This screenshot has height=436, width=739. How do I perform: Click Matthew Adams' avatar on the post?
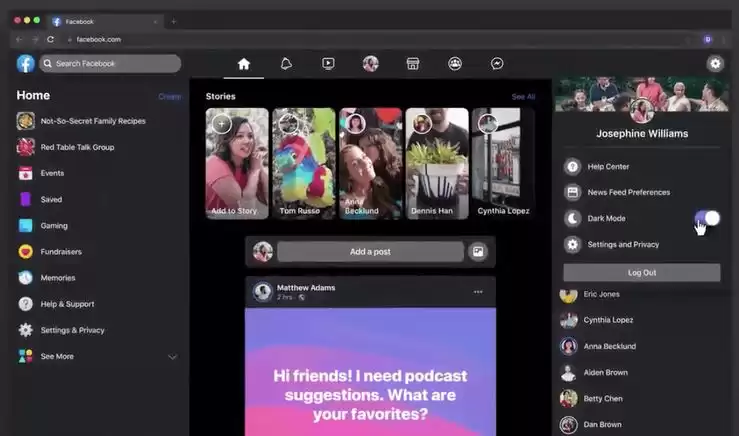263,292
